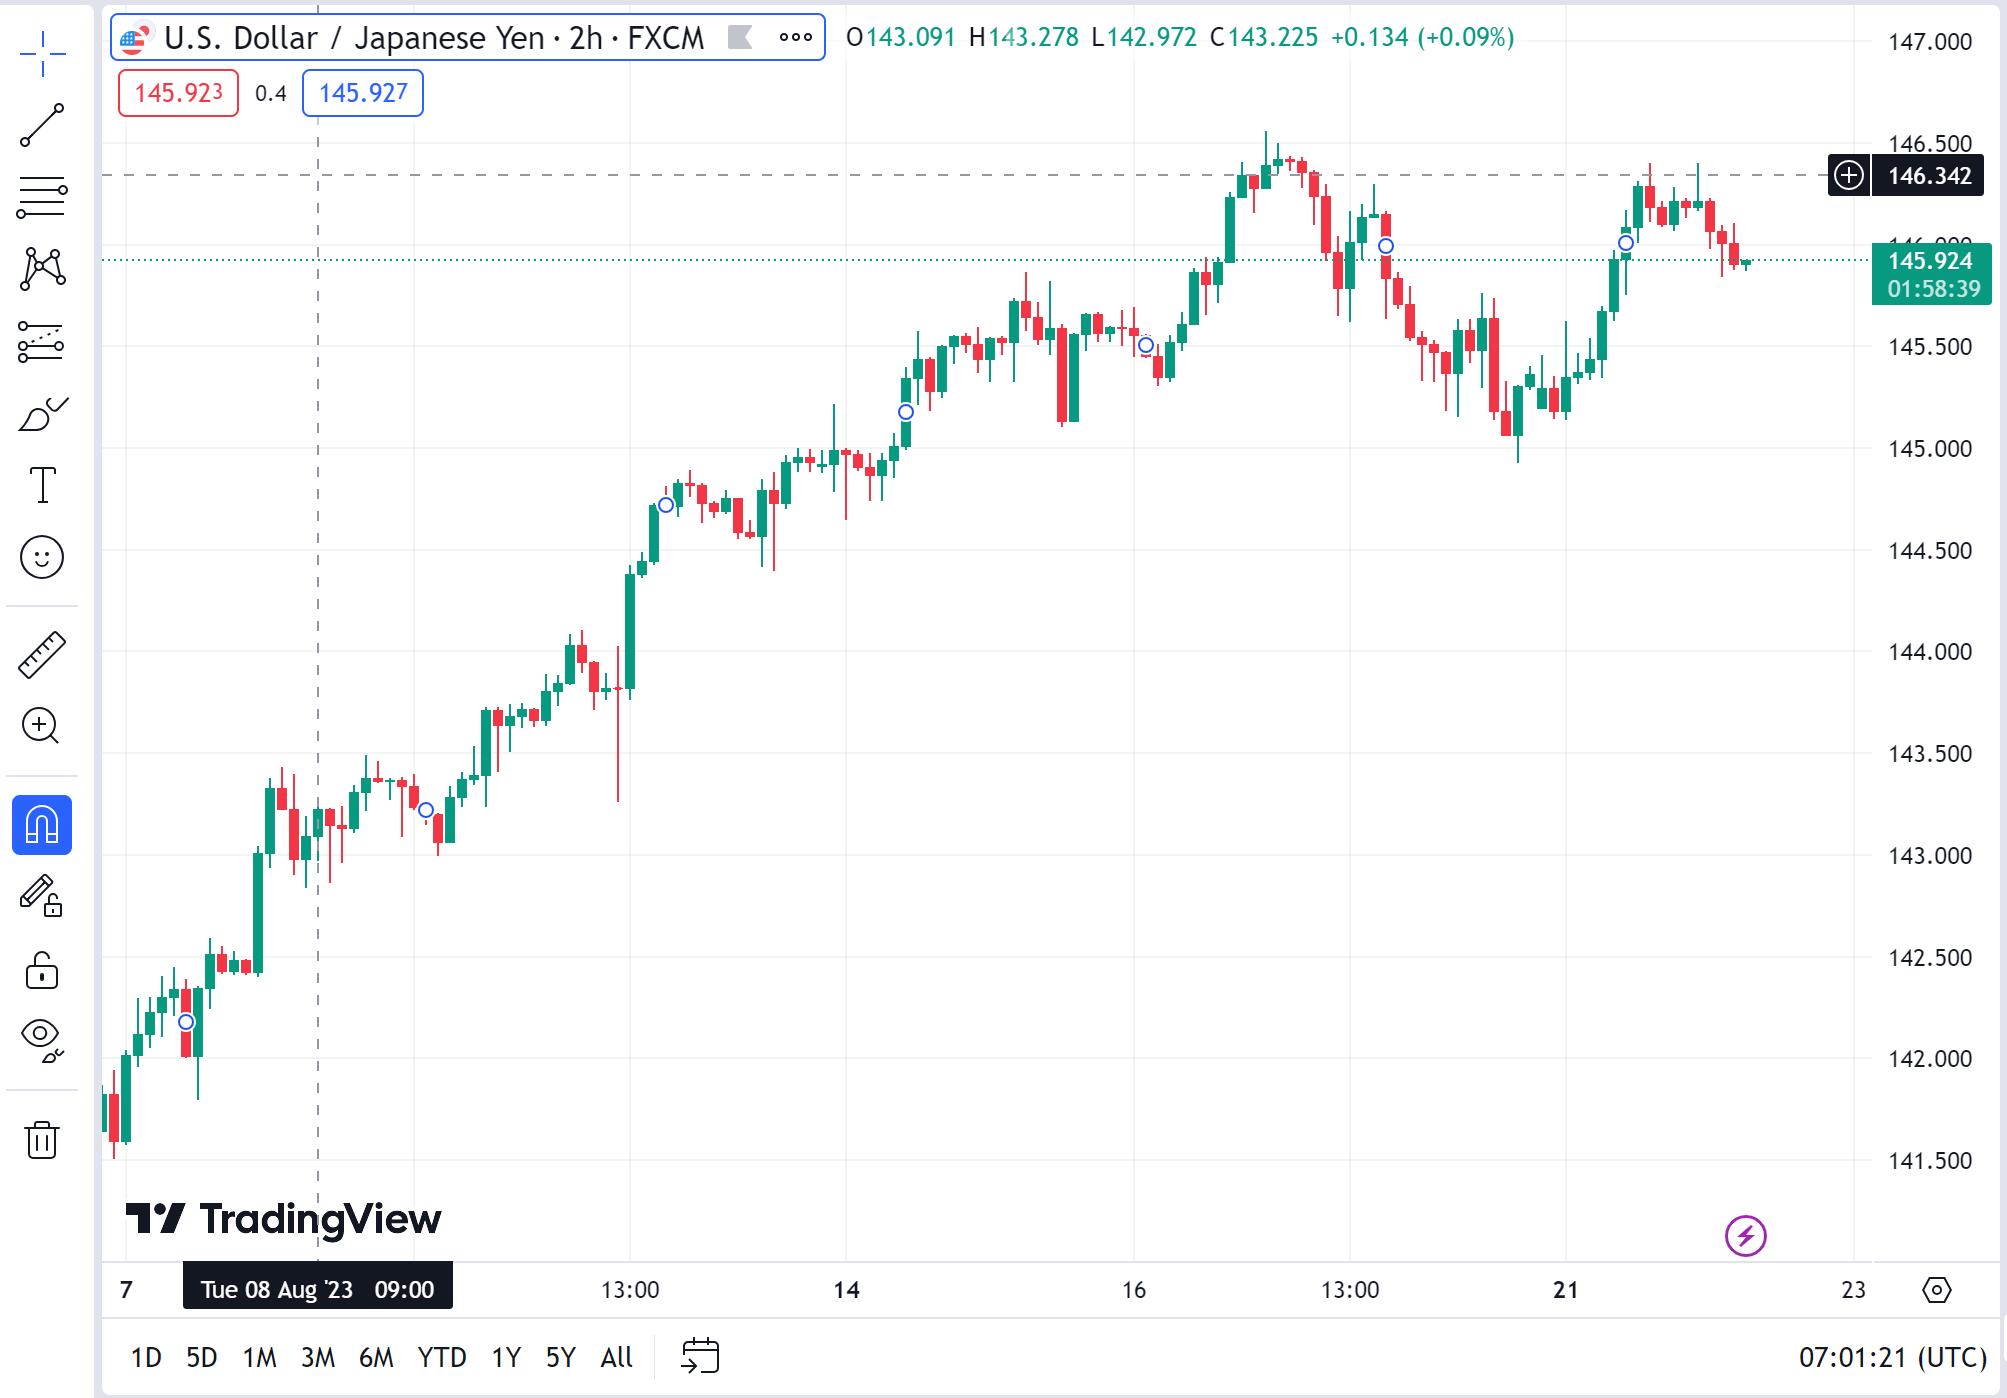Open the Fibonacci retracement tool
2007x1398 pixels.
tap(42, 197)
